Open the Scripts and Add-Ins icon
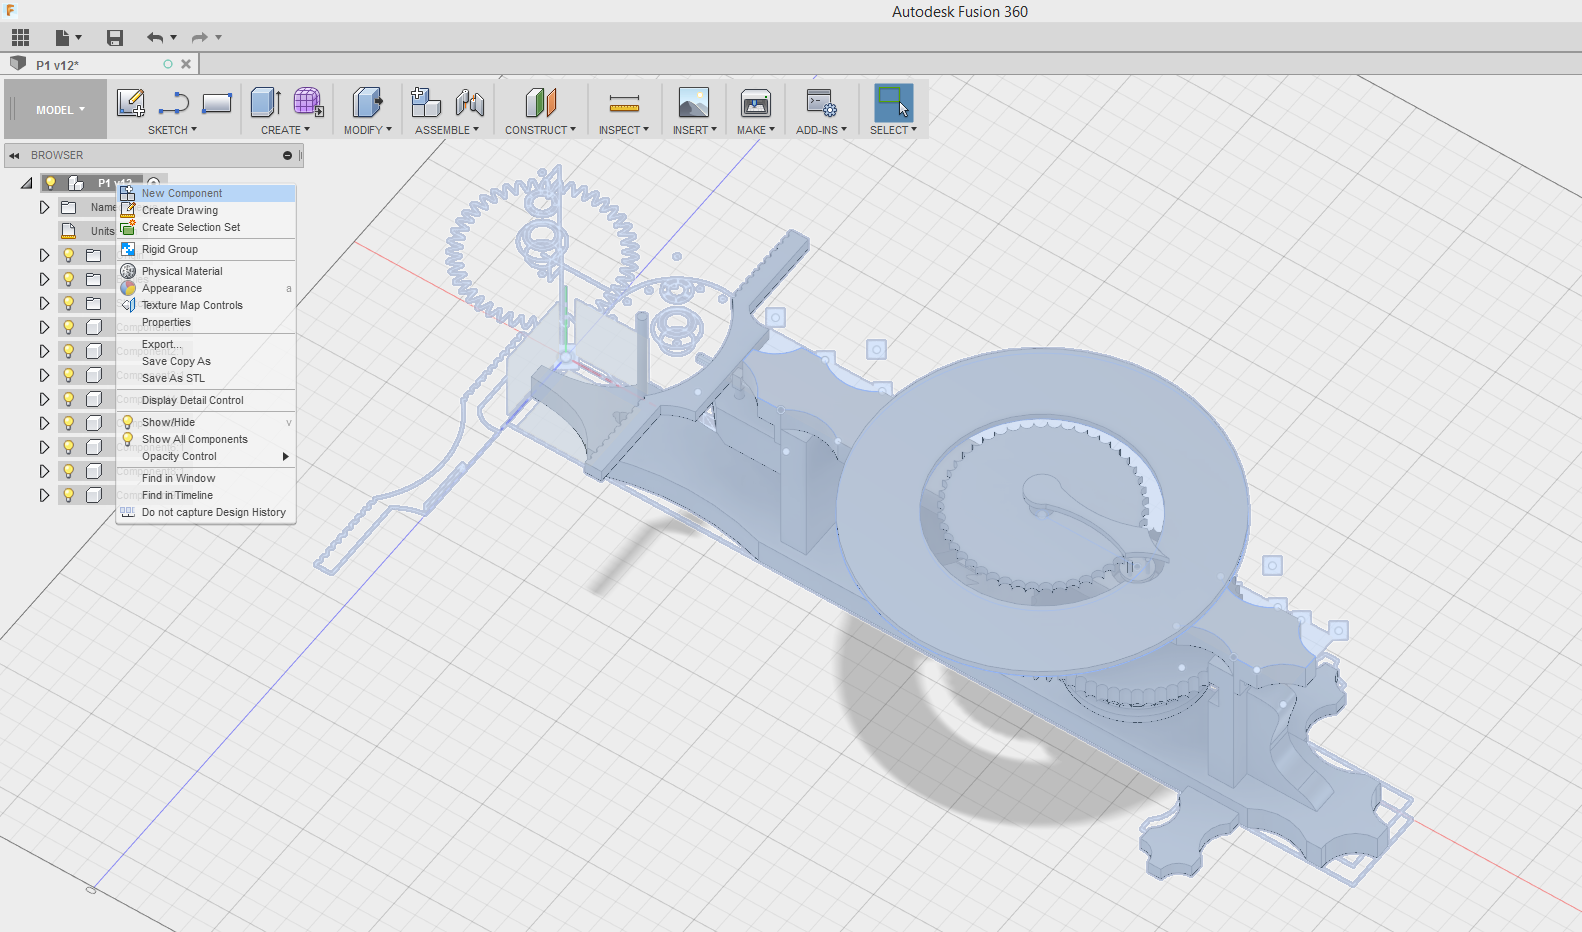The width and height of the screenshot is (1582, 932). [x=821, y=103]
